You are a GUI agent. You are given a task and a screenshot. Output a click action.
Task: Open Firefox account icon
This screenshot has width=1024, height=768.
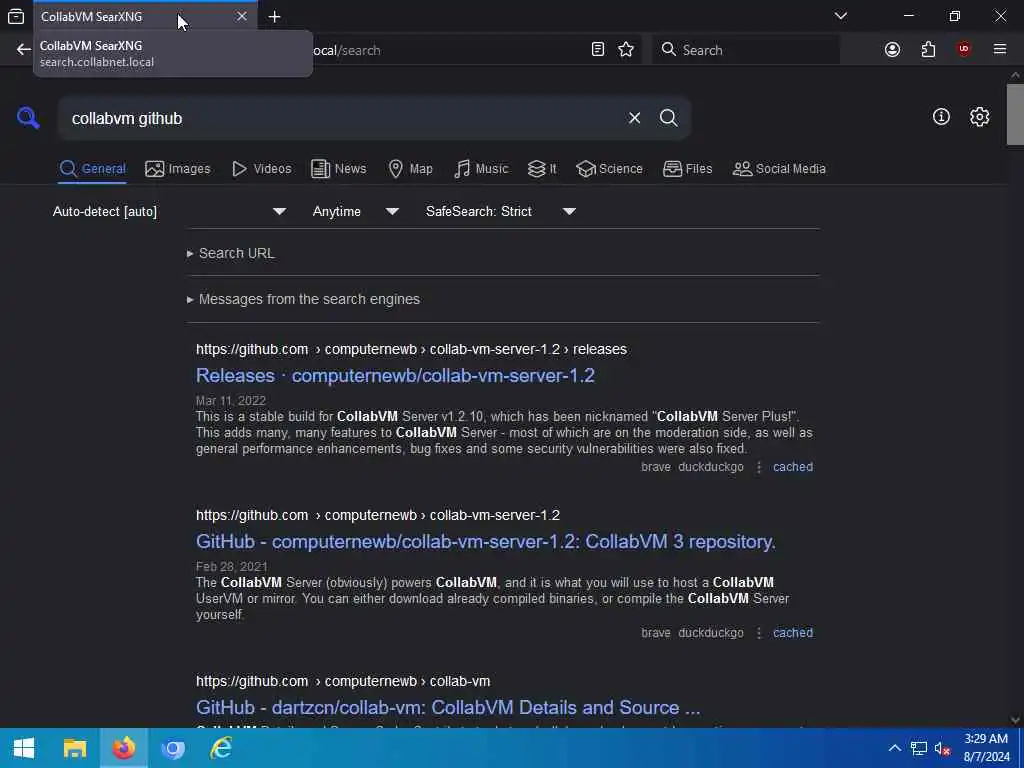(x=892, y=50)
